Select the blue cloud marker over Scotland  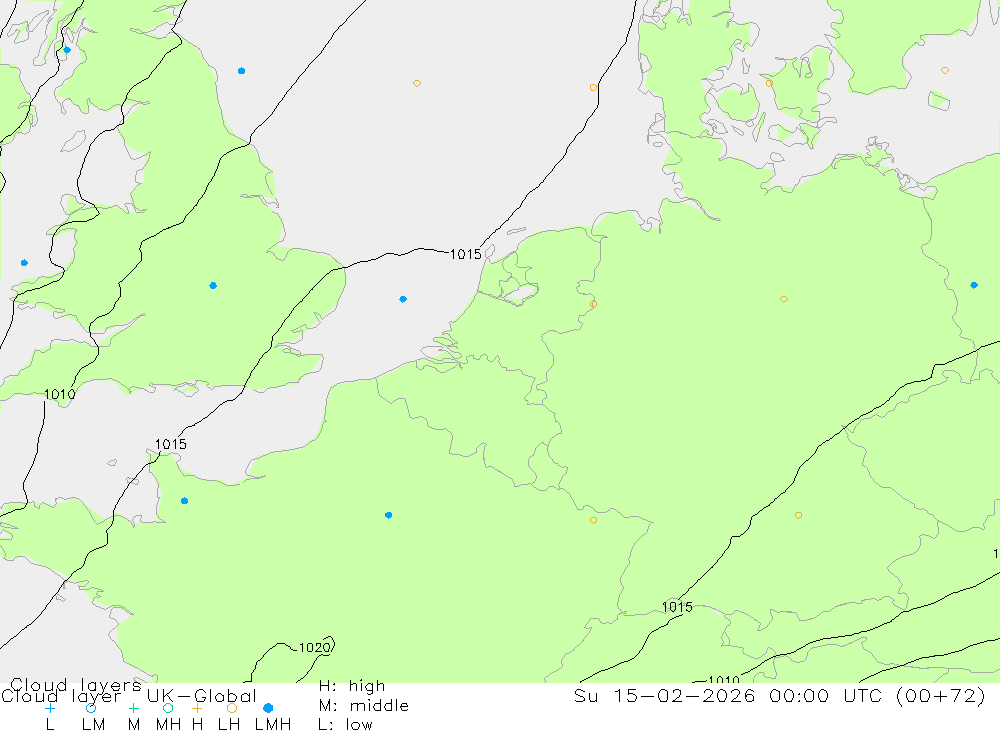click(67, 50)
